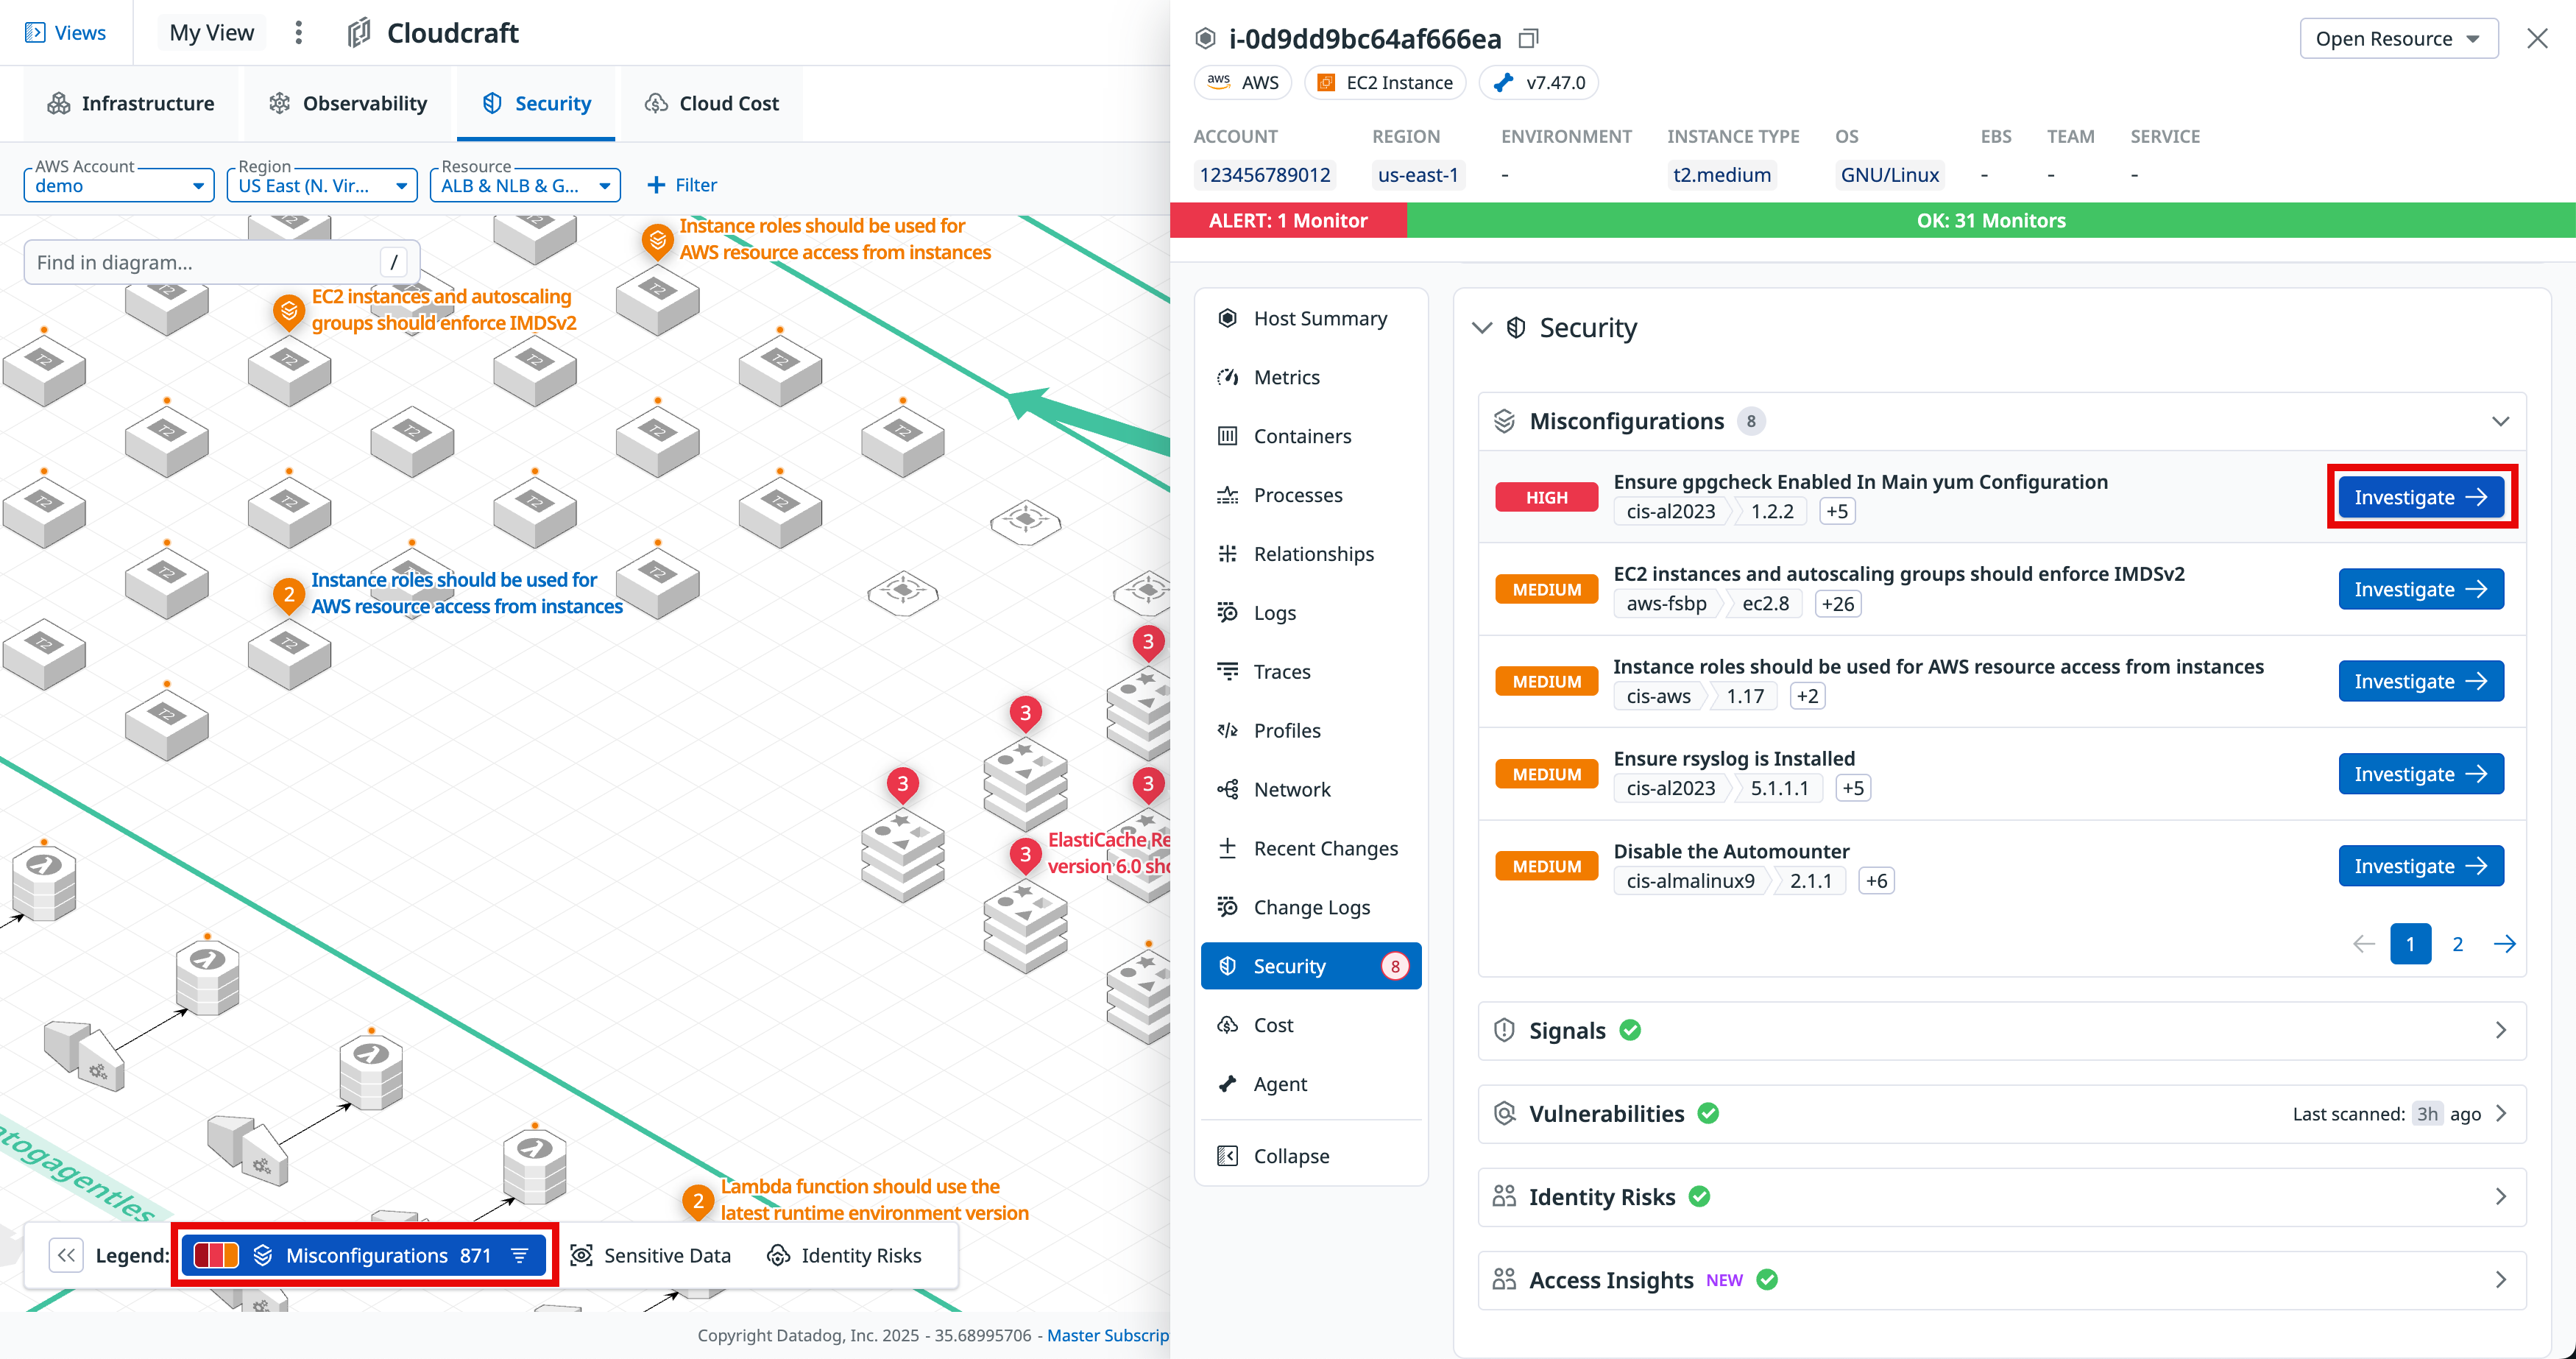
Task: Expand the Signals section
Action: tap(2001, 1030)
